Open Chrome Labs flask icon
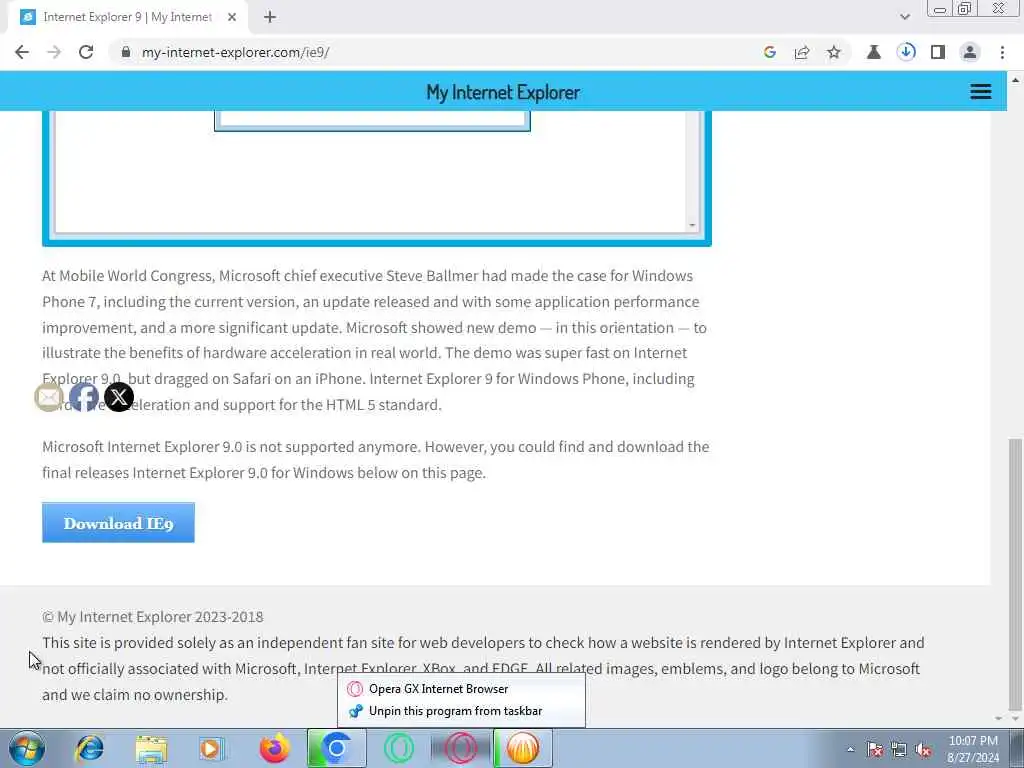Viewport: 1024px width, 768px height. (x=874, y=52)
